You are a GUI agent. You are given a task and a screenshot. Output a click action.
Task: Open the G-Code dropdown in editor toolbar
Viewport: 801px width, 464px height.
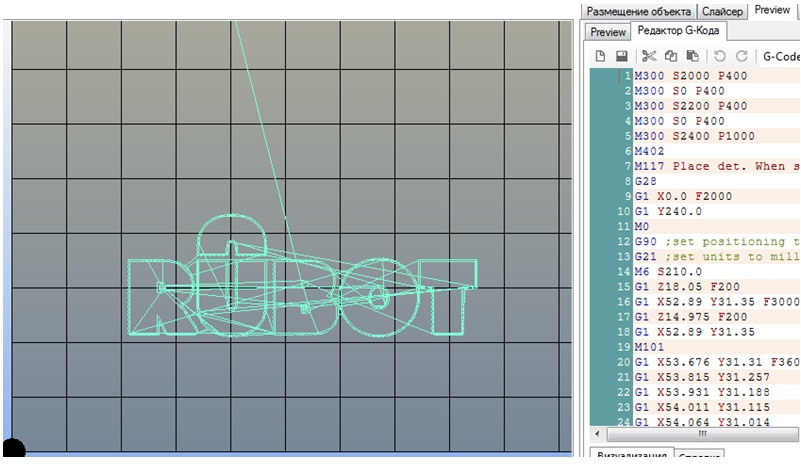pos(781,56)
